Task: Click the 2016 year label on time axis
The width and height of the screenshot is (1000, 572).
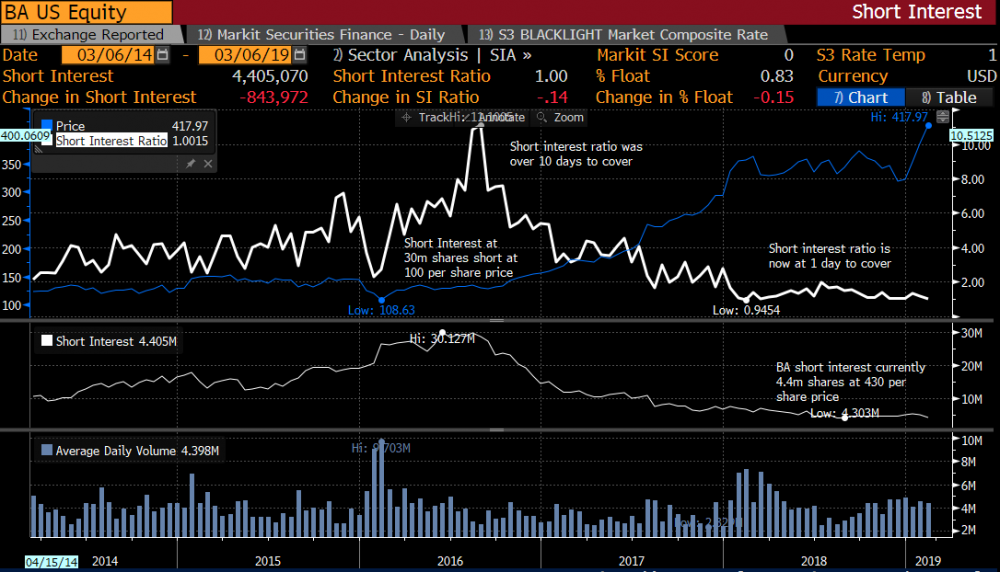Action: 450,561
